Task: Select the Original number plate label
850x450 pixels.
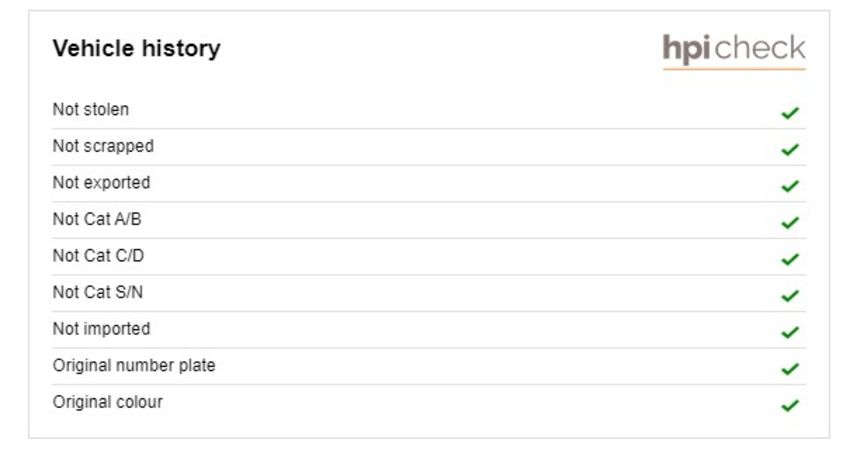Action: click(134, 365)
